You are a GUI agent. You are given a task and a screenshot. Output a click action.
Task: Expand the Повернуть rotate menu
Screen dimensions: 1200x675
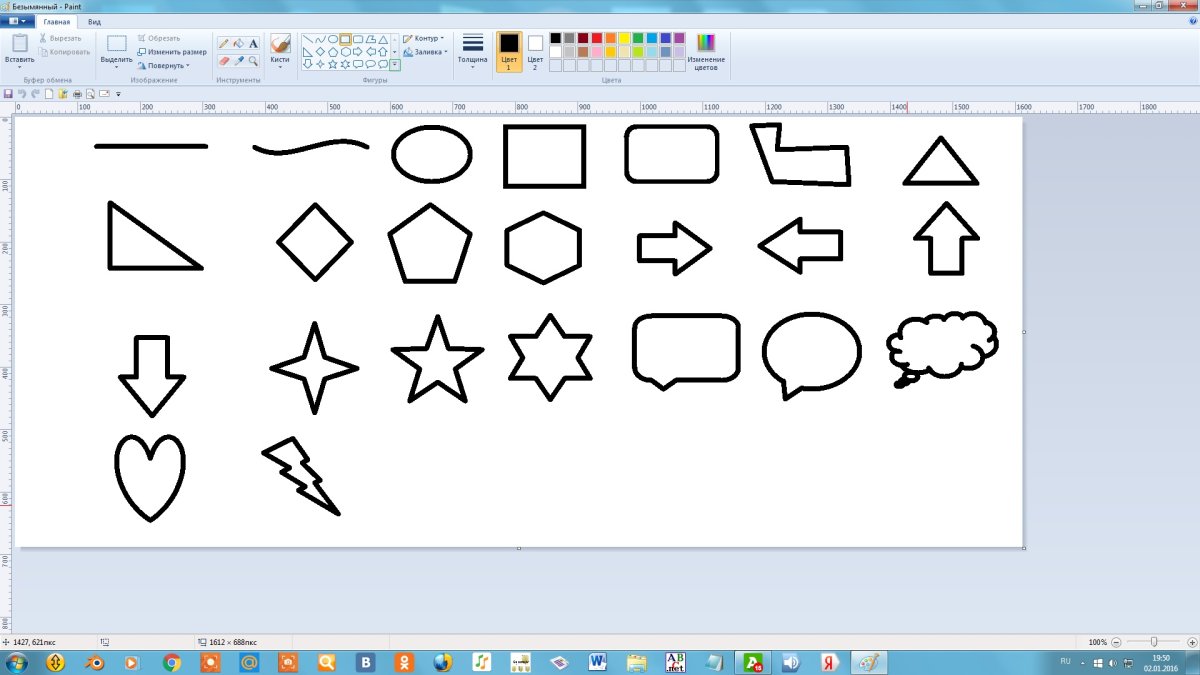coord(163,65)
